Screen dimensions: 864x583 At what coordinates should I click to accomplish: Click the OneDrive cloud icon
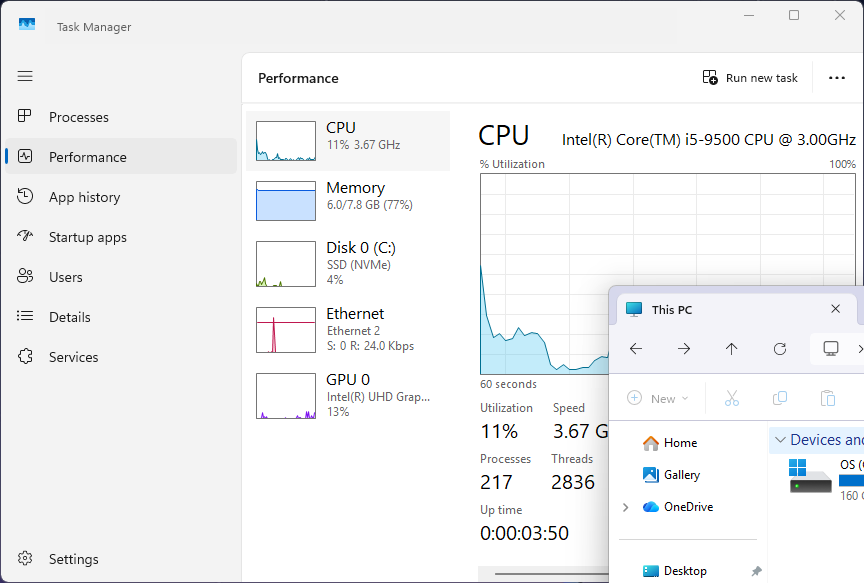pos(651,506)
